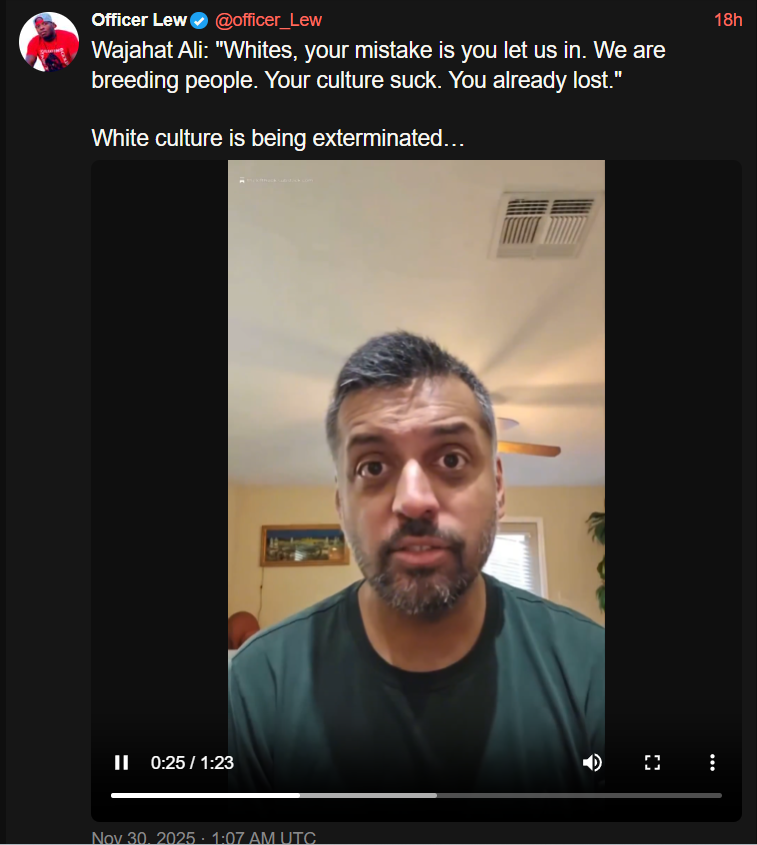Image resolution: width=757 pixels, height=845 pixels.
Task: Open Officer Lew's profile picture avatar
Action: (49, 42)
